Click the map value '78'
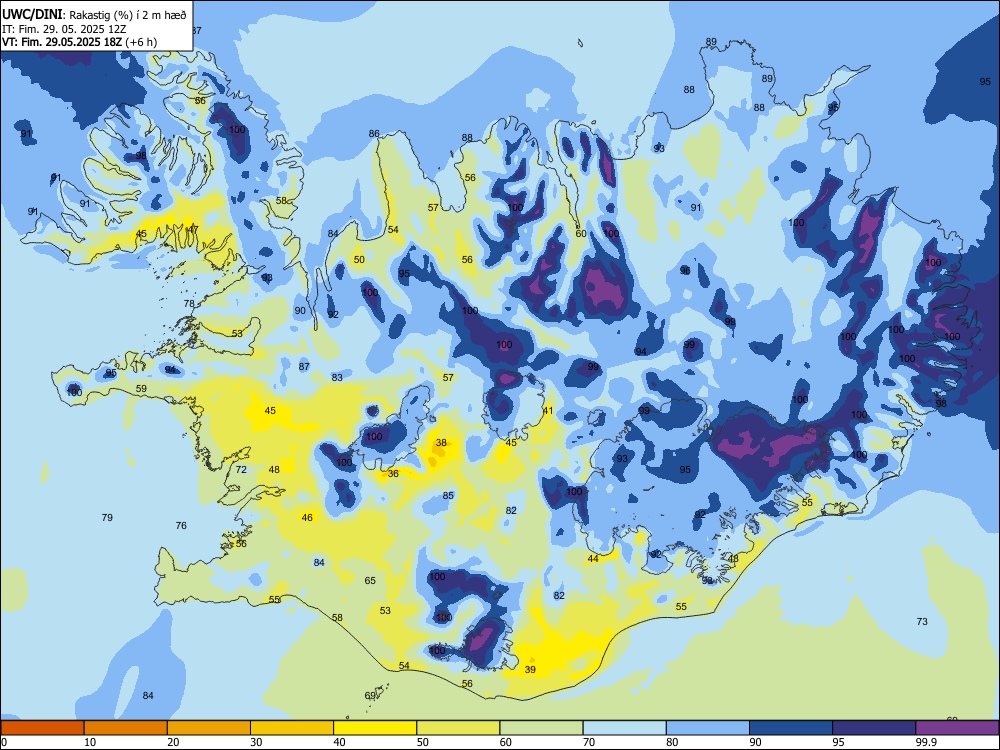Screen dimensions: 1000x750 189,304
